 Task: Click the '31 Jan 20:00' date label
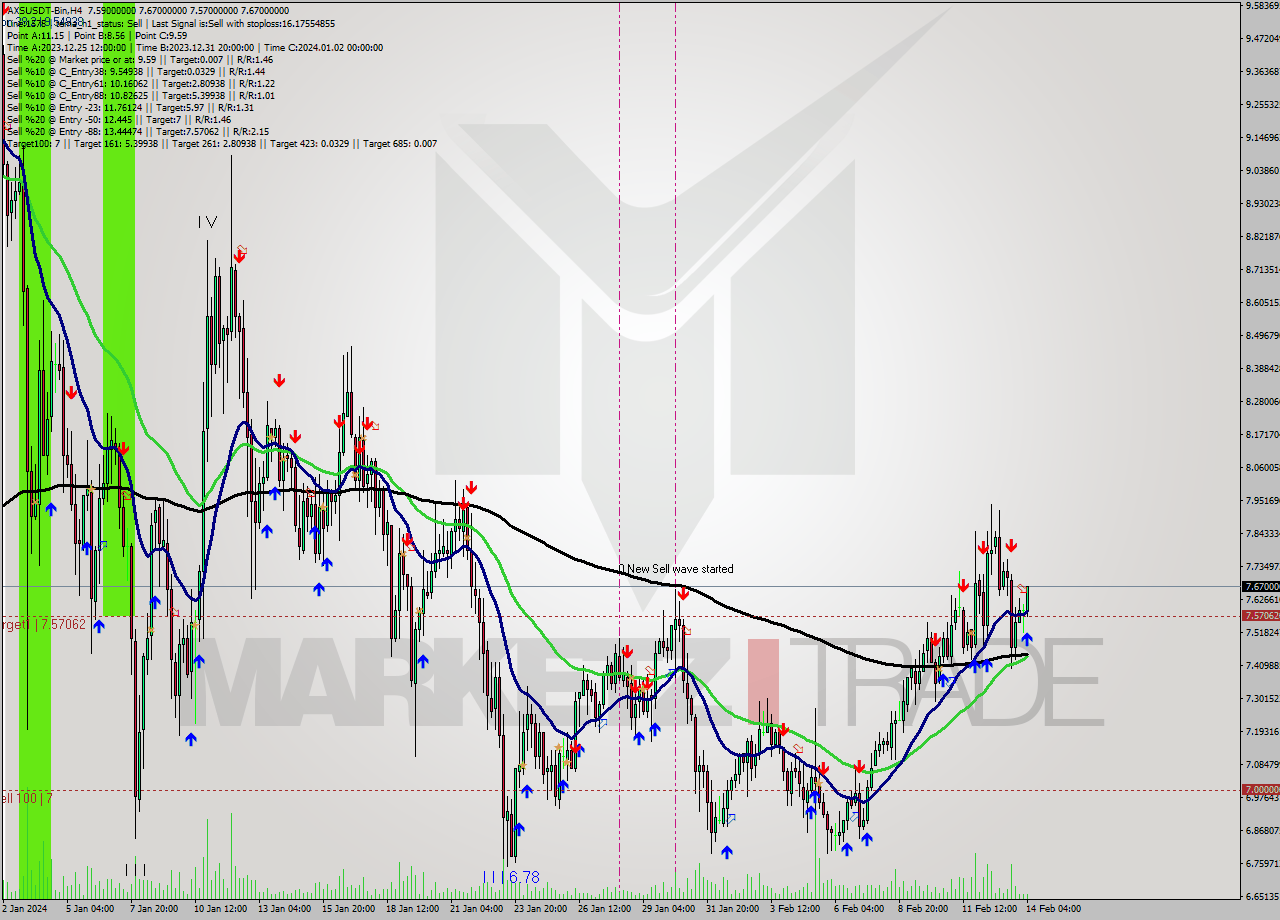coord(733,909)
